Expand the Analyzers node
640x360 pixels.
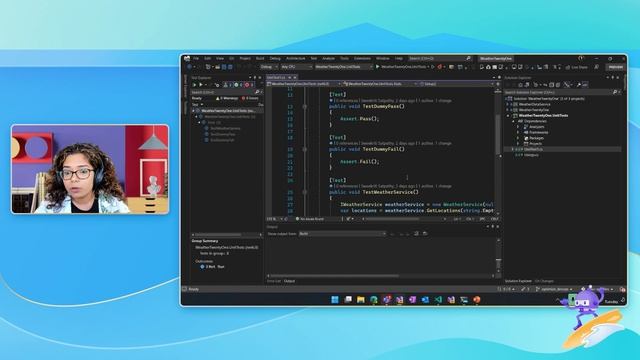click(x=518, y=127)
